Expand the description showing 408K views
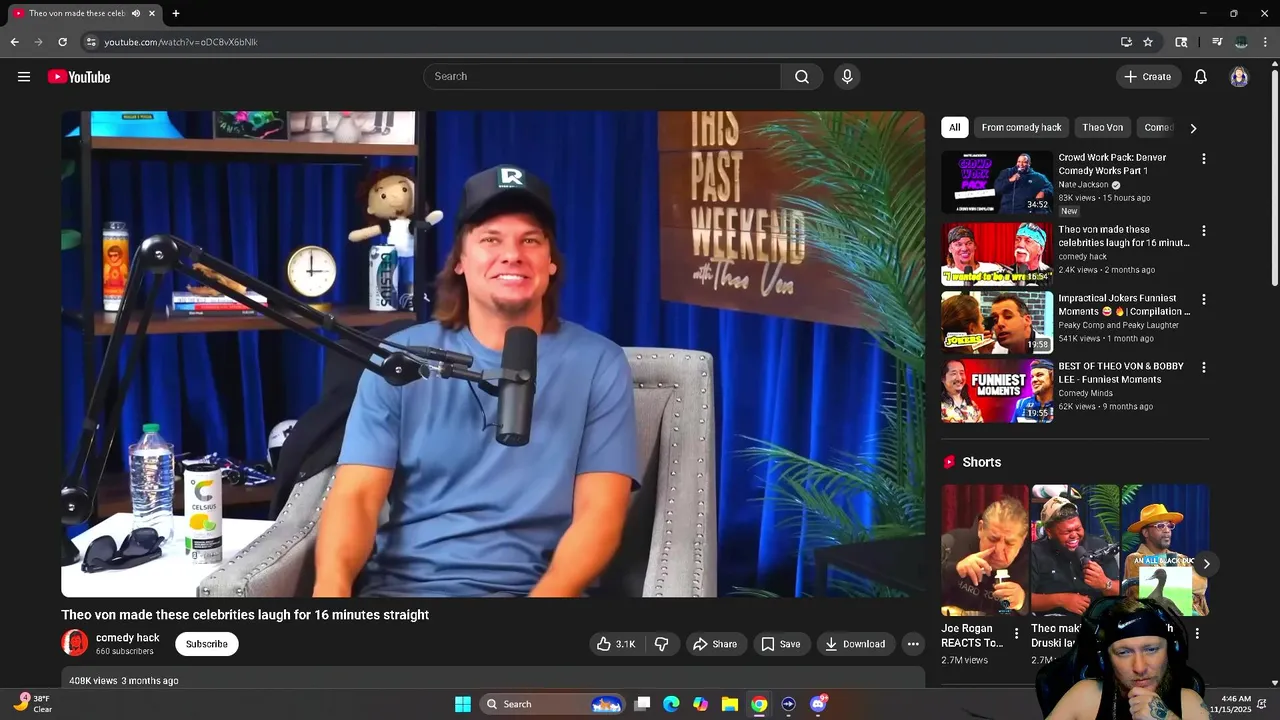This screenshot has height=720, width=1280. 493,680
